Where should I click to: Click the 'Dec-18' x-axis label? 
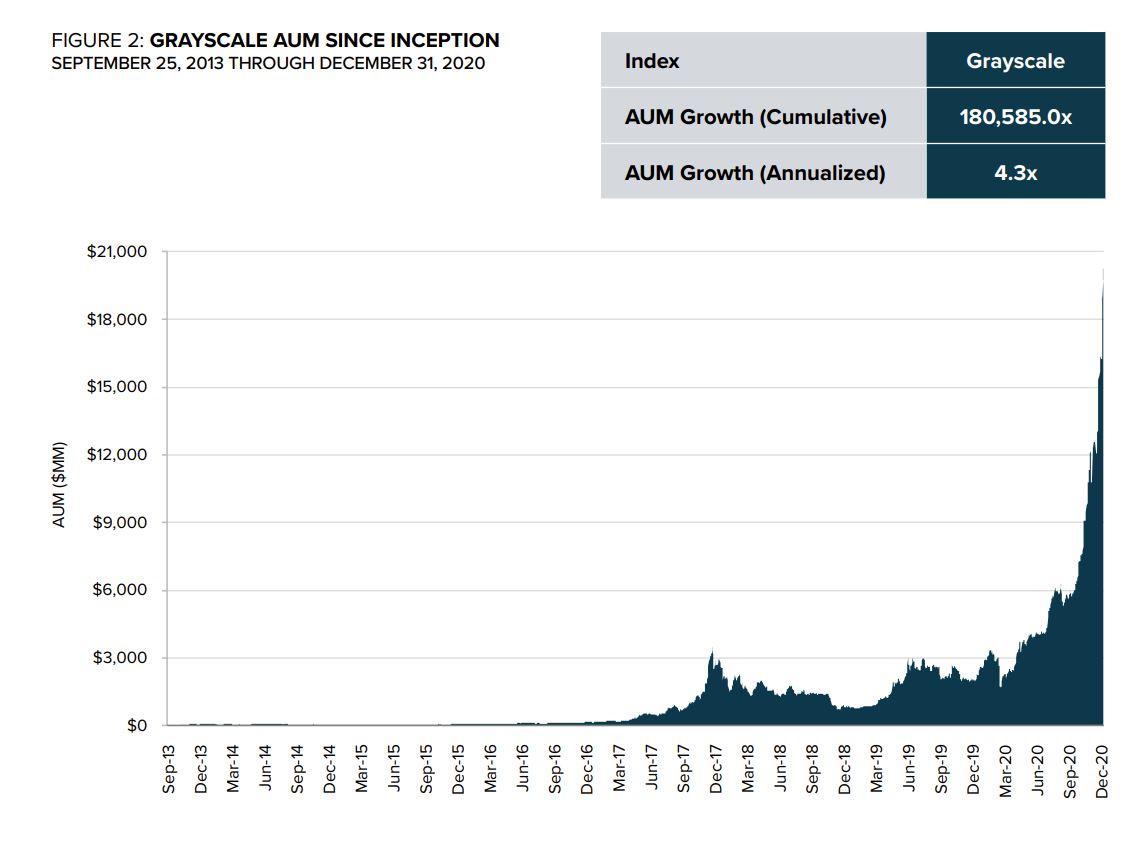click(845, 769)
